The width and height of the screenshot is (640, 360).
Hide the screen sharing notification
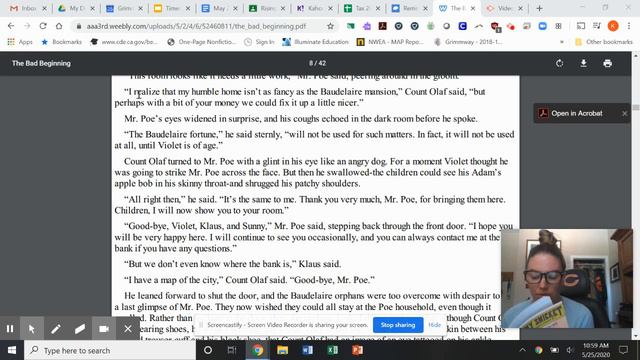[434, 325]
